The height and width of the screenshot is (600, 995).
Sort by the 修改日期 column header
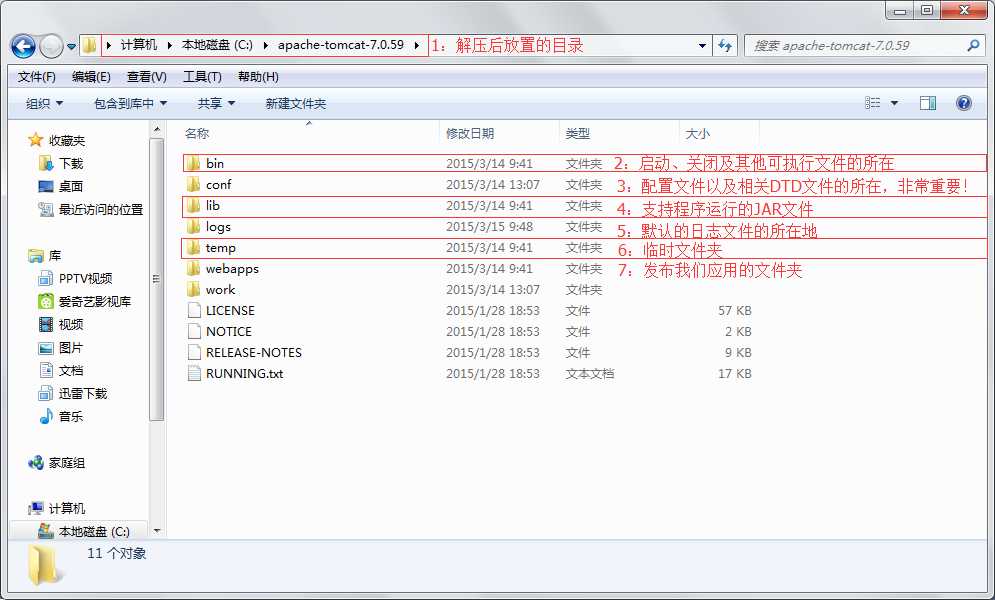pos(470,133)
